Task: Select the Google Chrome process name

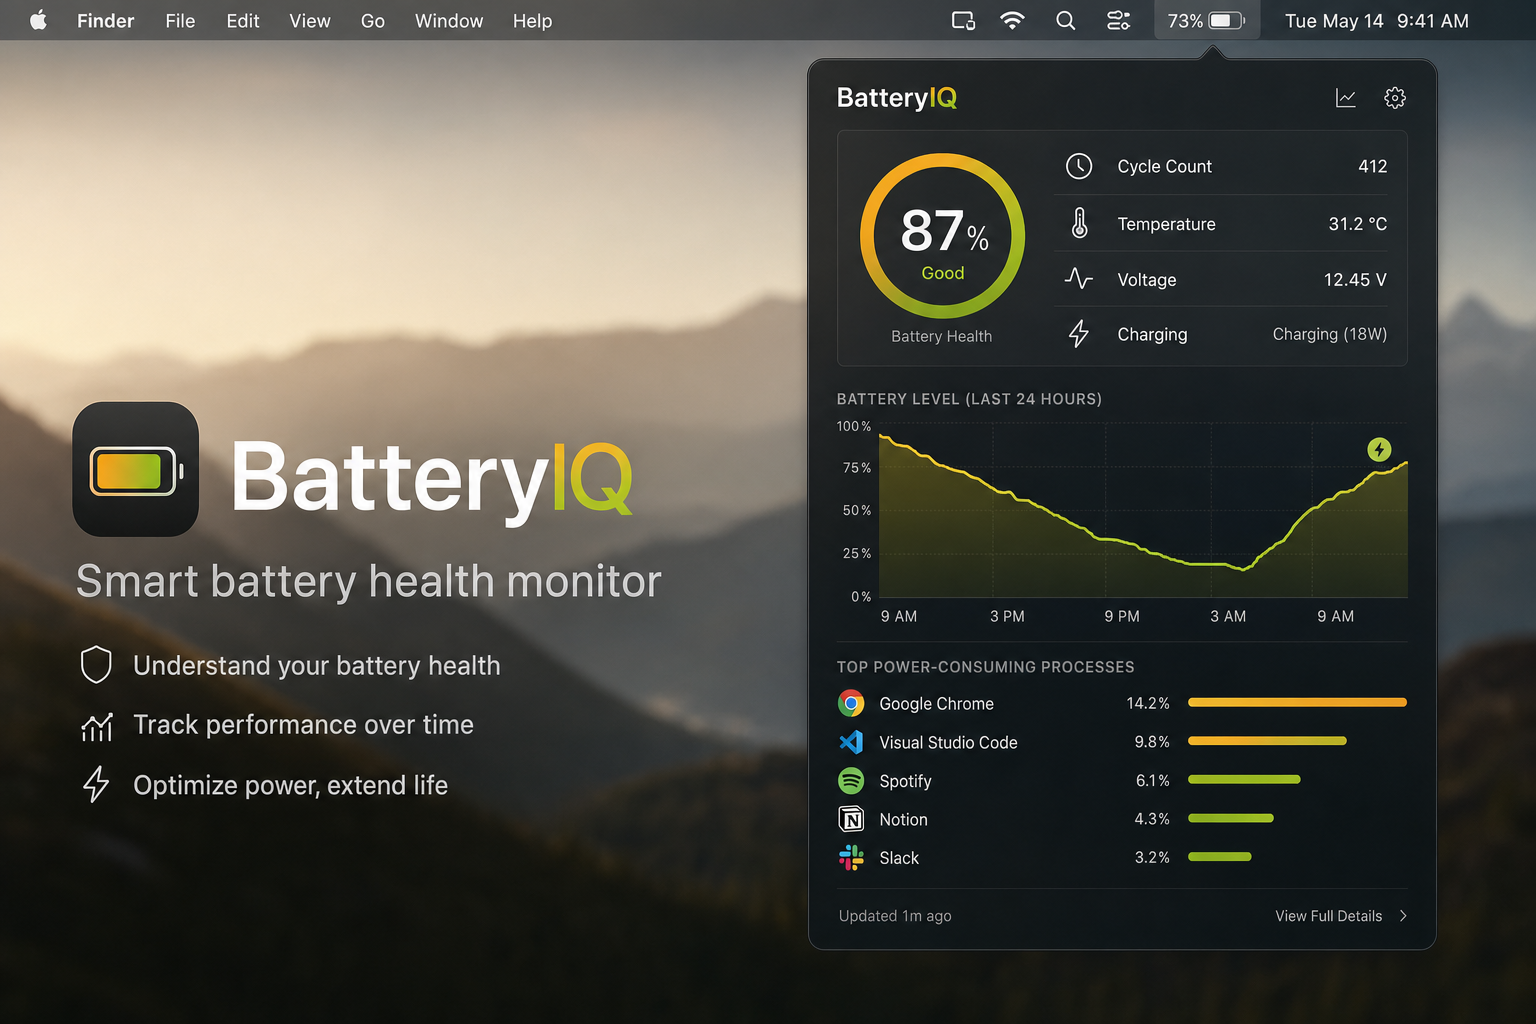Action: (936, 704)
